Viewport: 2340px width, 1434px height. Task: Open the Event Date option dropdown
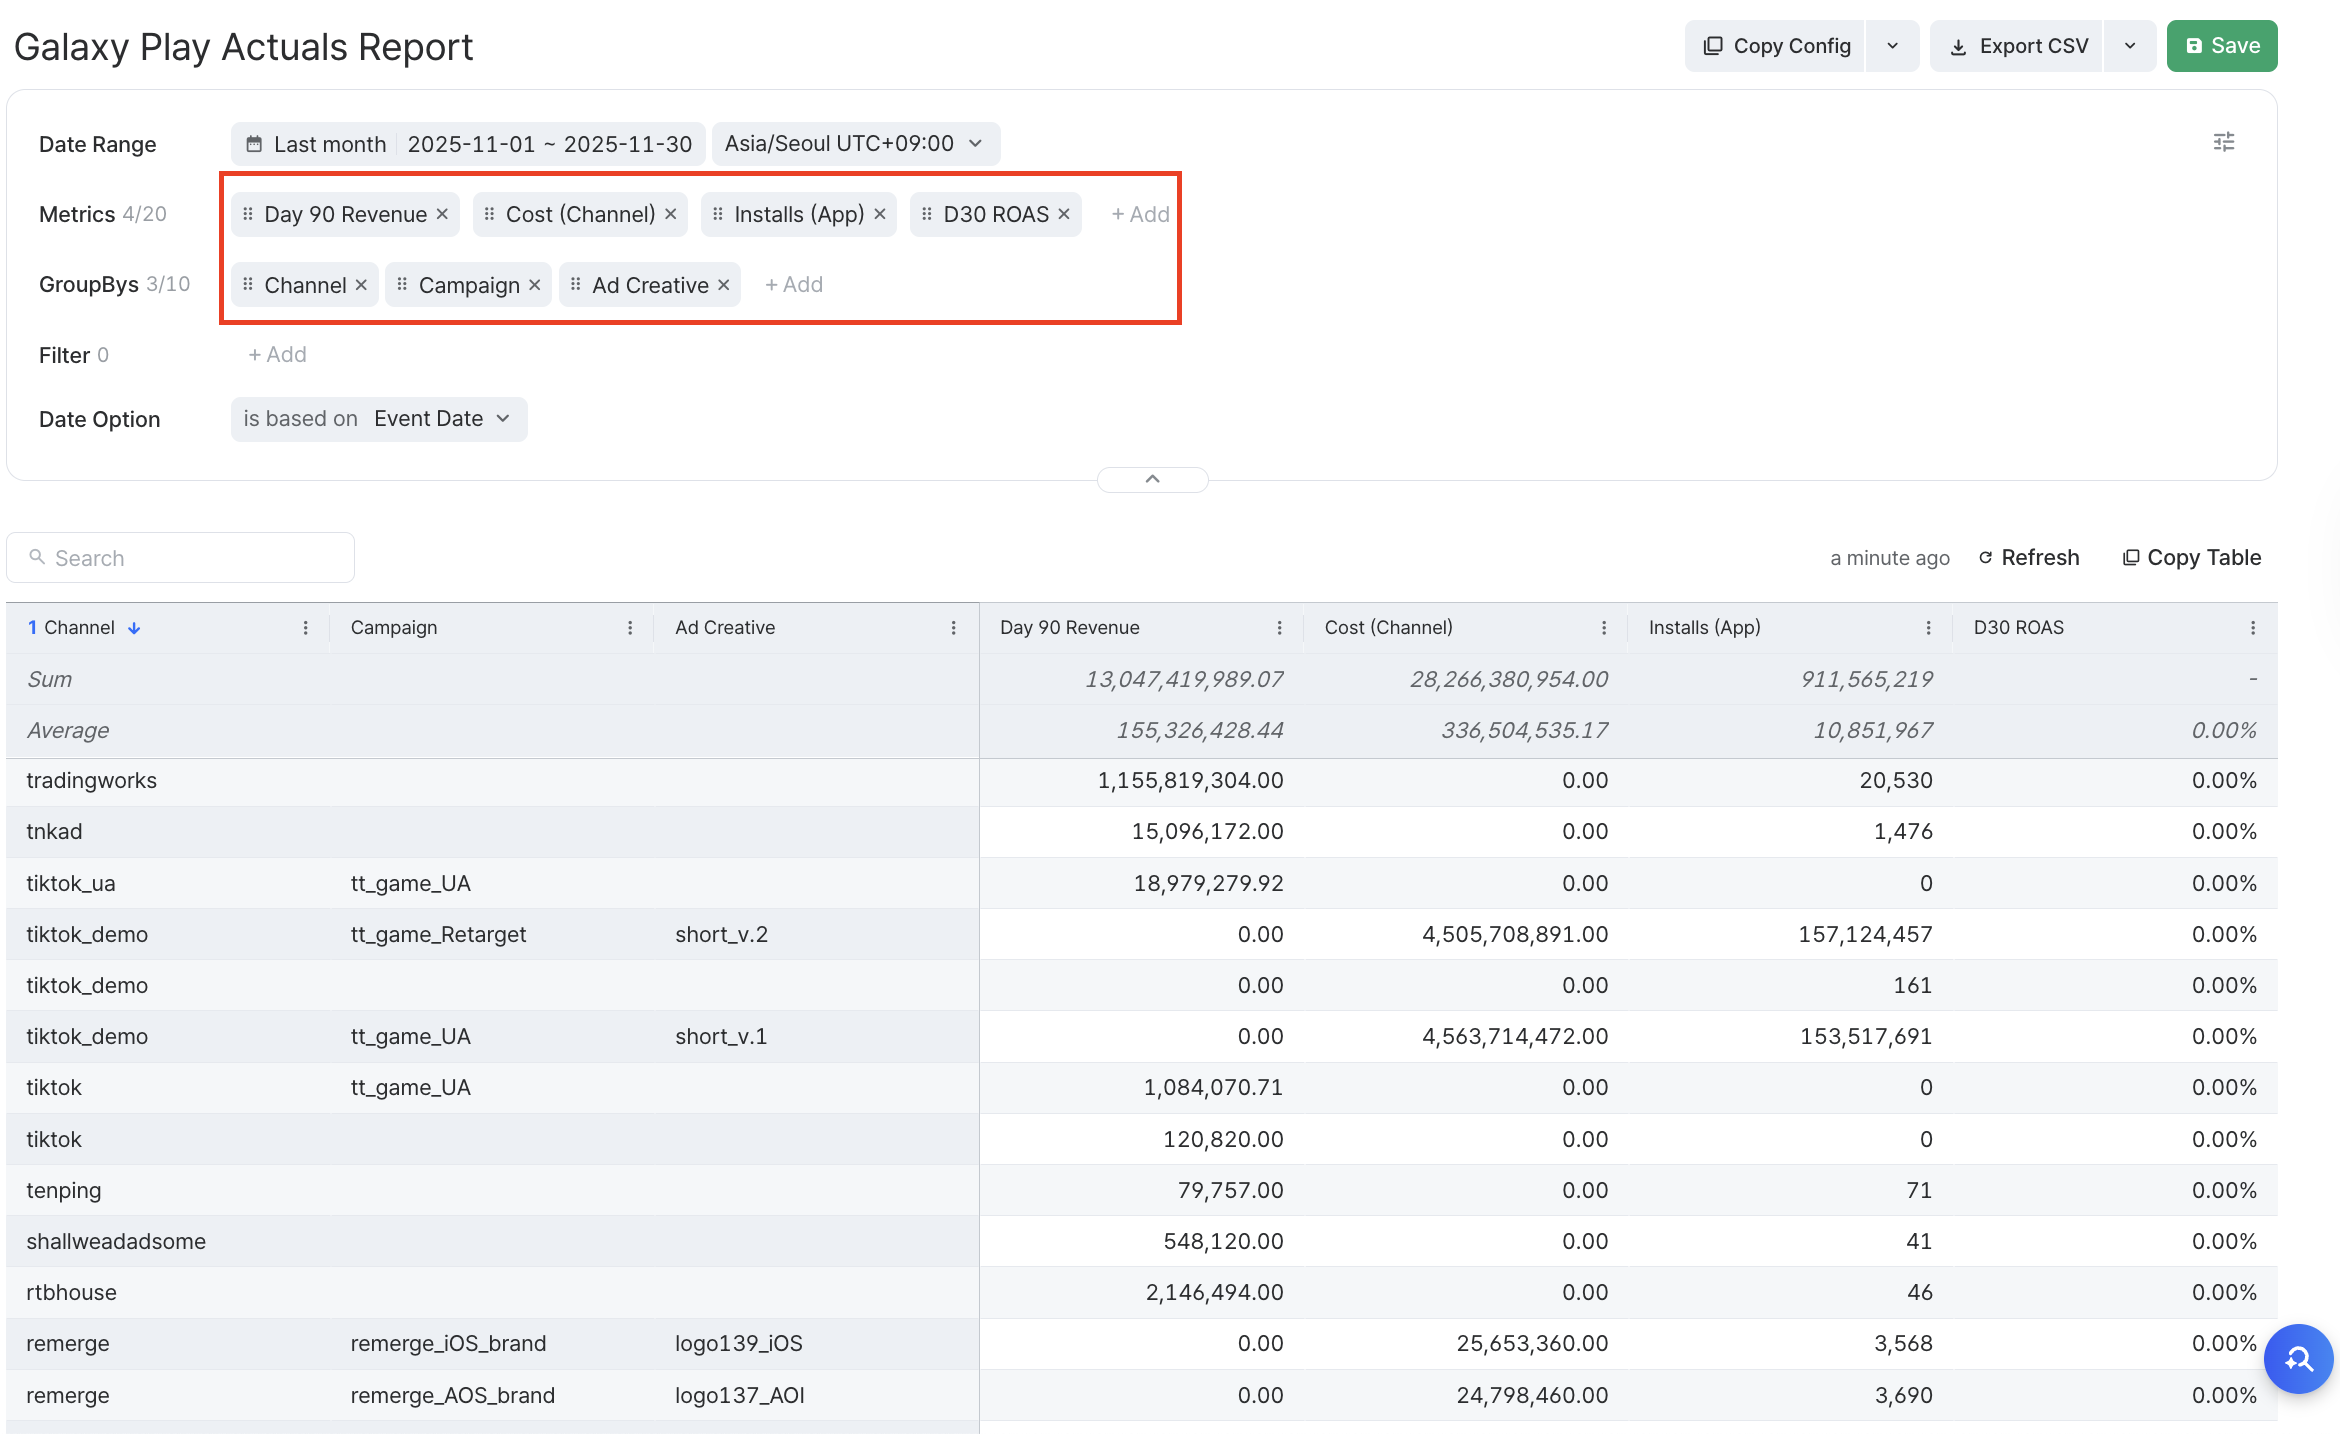click(x=440, y=419)
